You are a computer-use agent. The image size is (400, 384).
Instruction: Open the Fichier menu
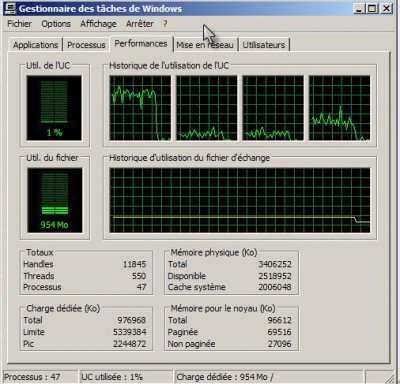point(19,24)
